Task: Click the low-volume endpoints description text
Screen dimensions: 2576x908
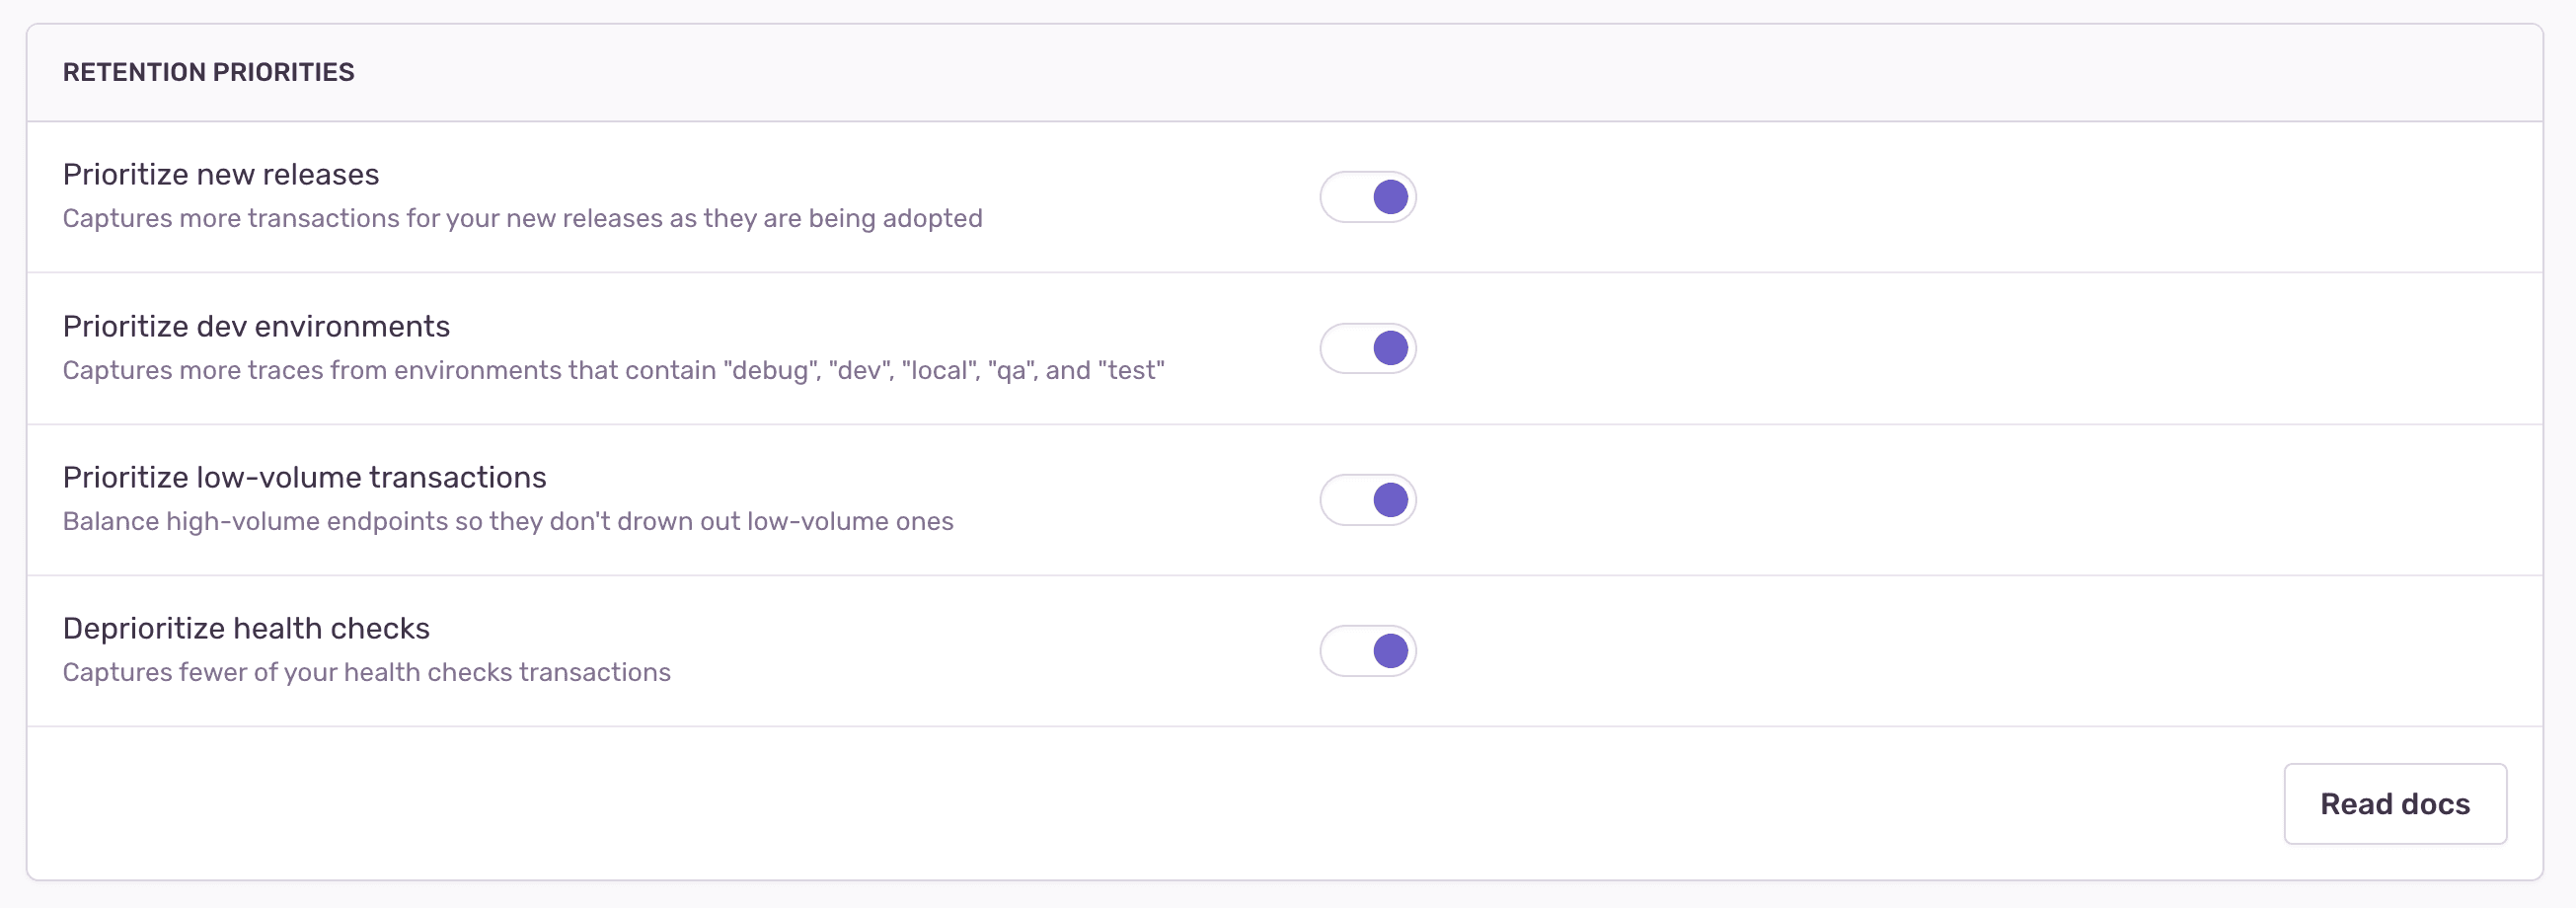Action: pyautogui.click(x=508, y=521)
